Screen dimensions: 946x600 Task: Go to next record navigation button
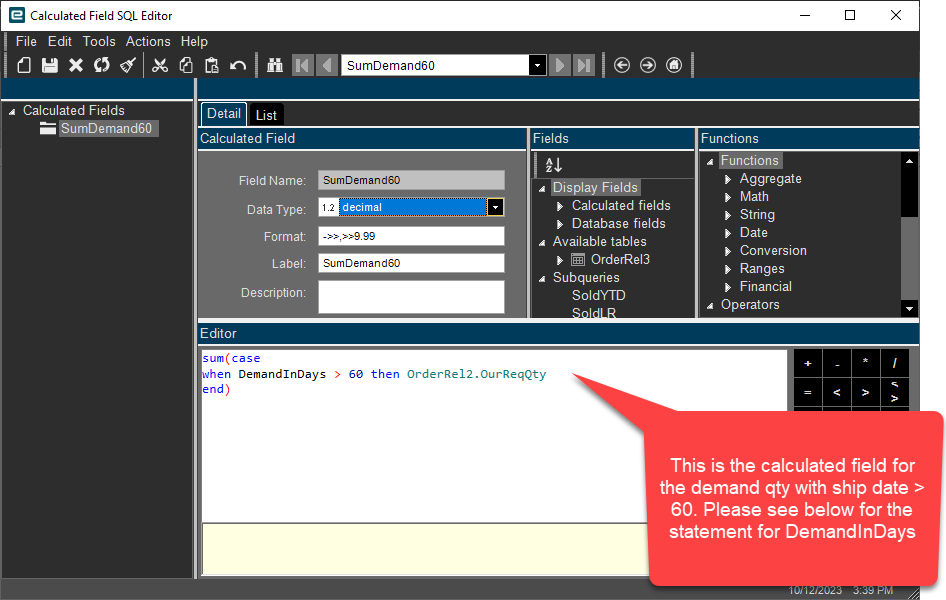[560, 65]
